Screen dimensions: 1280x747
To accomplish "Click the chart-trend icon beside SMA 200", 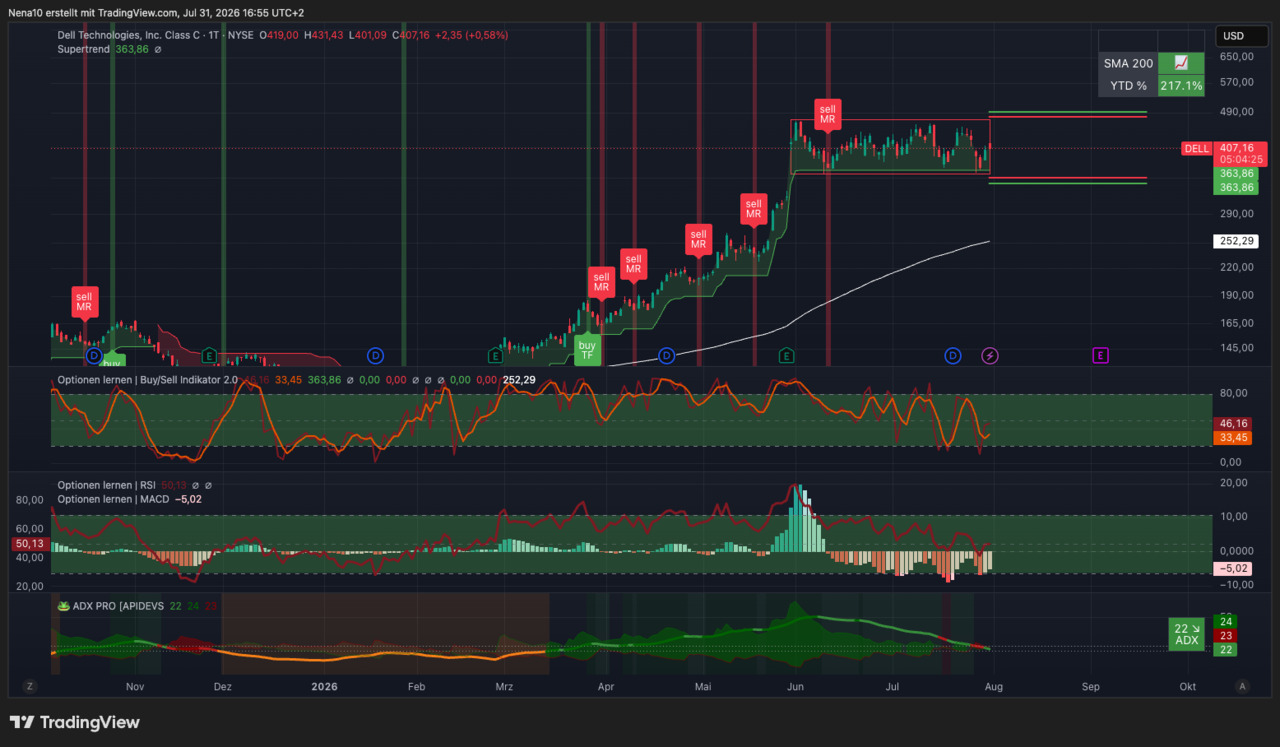I will tap(1181, 63).
